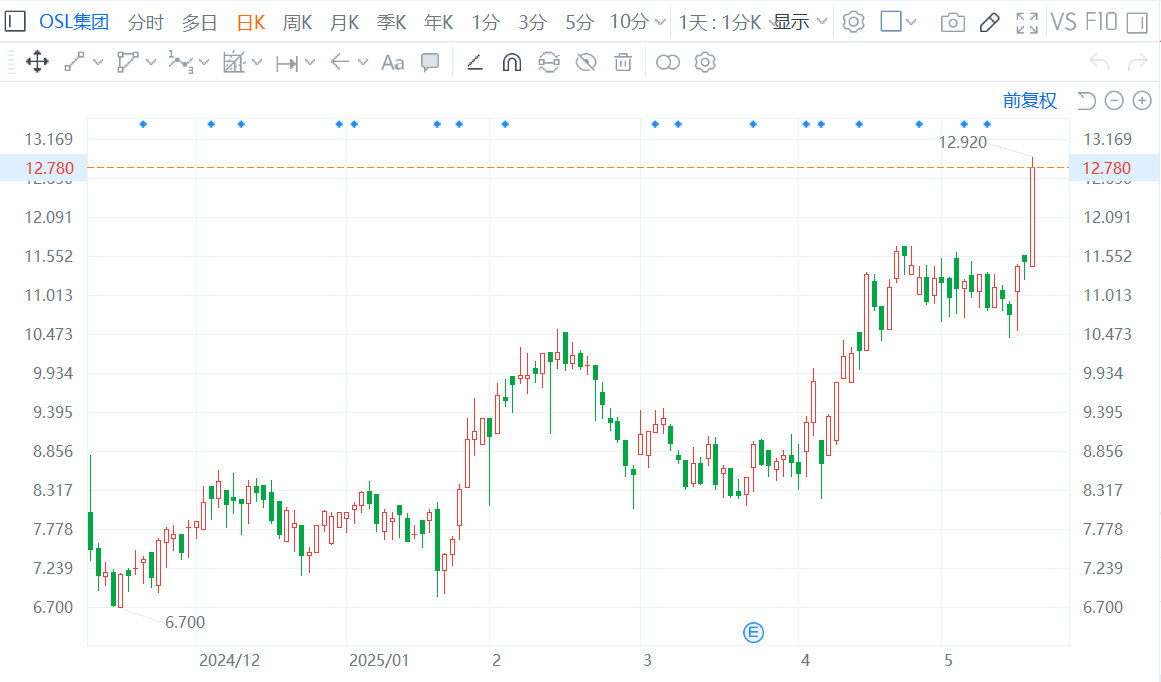The width and height of the screenshot is (1161, 682).
Task: Switch to the 多日 tab
Action: pos(199,23)
